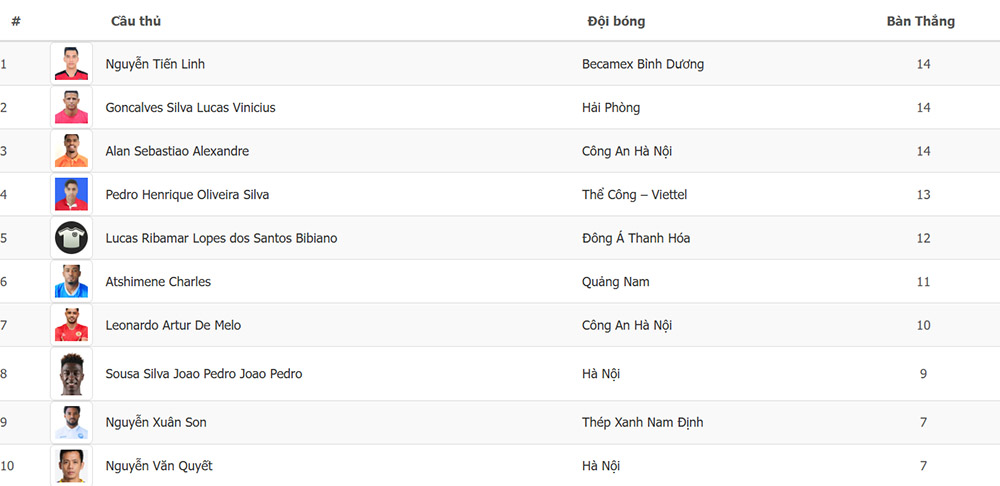Screen dimensions: 1000x486
Task: Click the Cầu thủ column header
Action: pos(136,21)
